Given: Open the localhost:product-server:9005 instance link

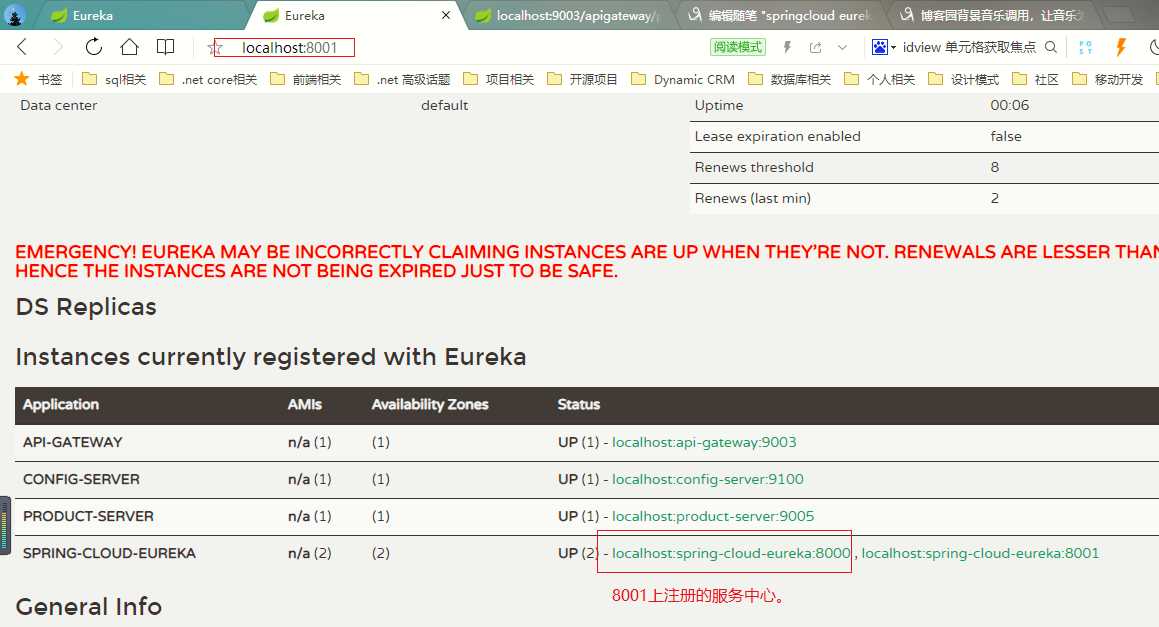Looking at the screenshot, I should point(713,516).
